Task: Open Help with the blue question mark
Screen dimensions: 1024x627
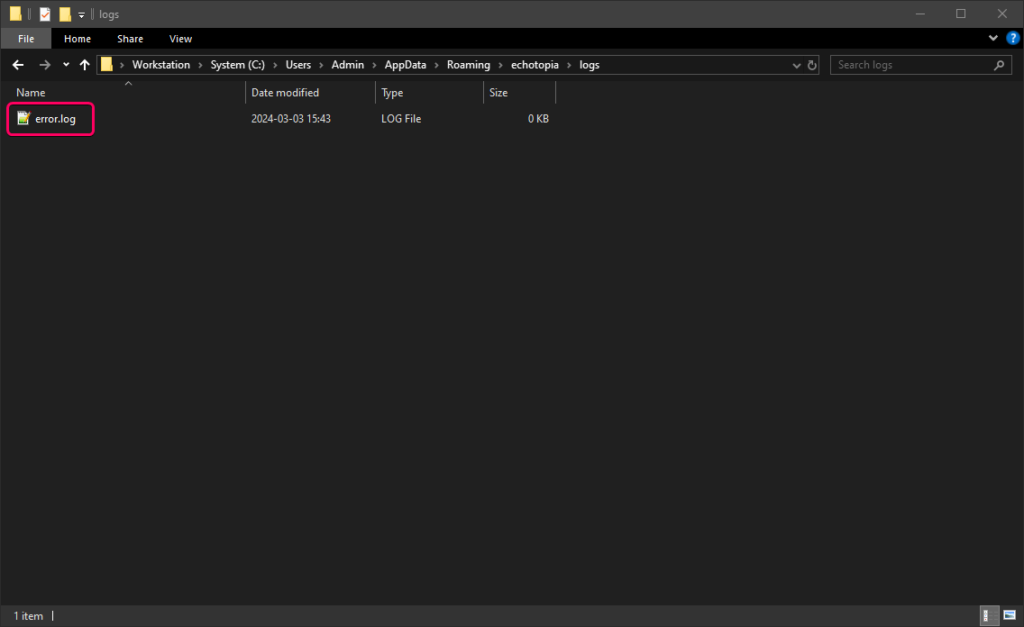Action: point(1012,38)
